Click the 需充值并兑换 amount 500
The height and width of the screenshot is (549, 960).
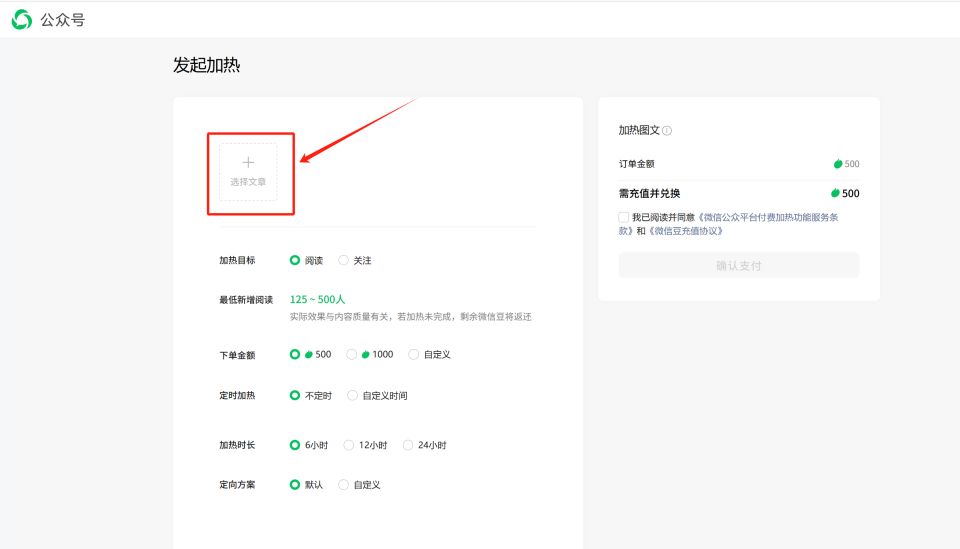(x=845, y=193)
